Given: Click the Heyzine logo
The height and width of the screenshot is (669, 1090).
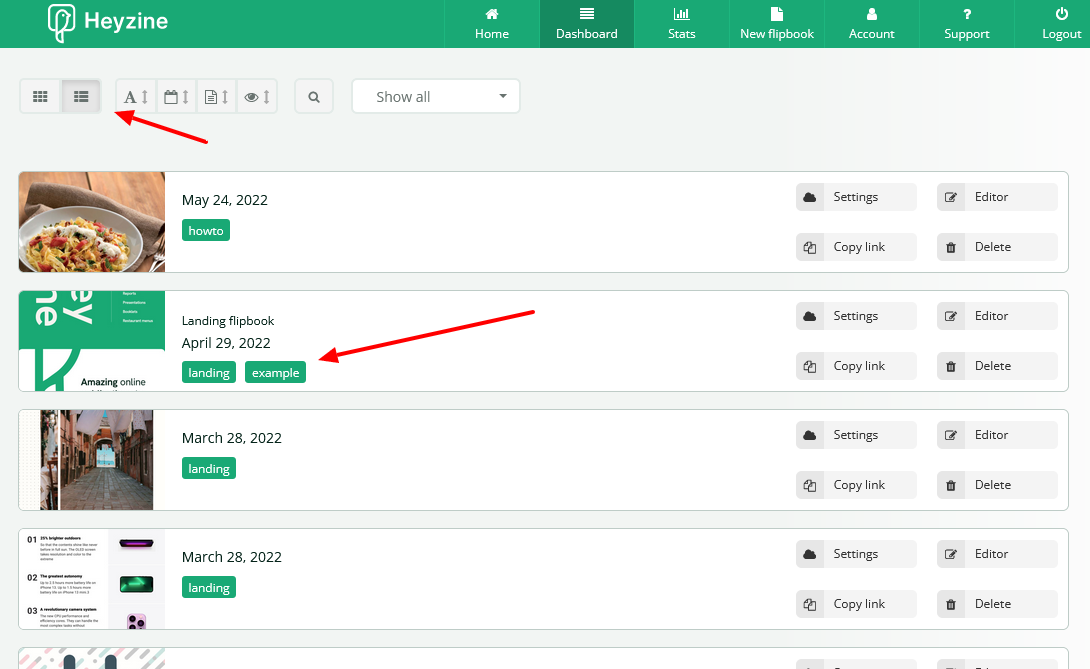Looking at the screenshot, I should point(108,22).
